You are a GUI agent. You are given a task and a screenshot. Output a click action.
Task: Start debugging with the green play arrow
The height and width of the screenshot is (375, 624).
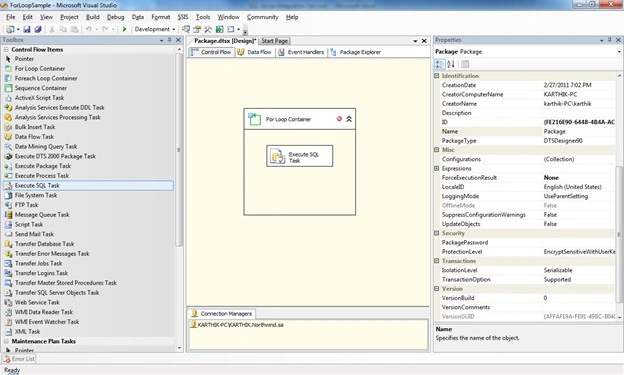pos(125,29)
